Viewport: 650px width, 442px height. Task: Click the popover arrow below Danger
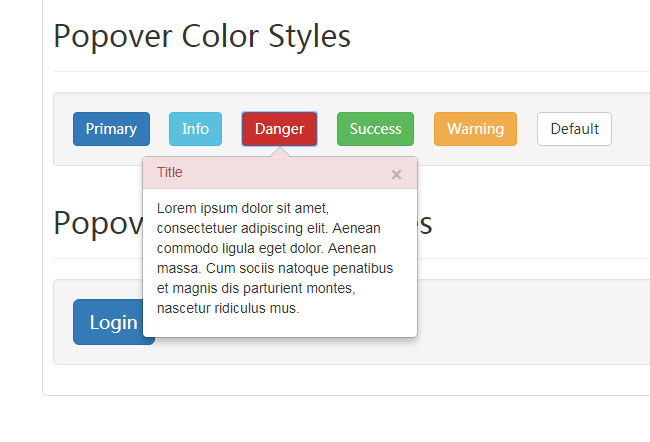pos(281,152)
